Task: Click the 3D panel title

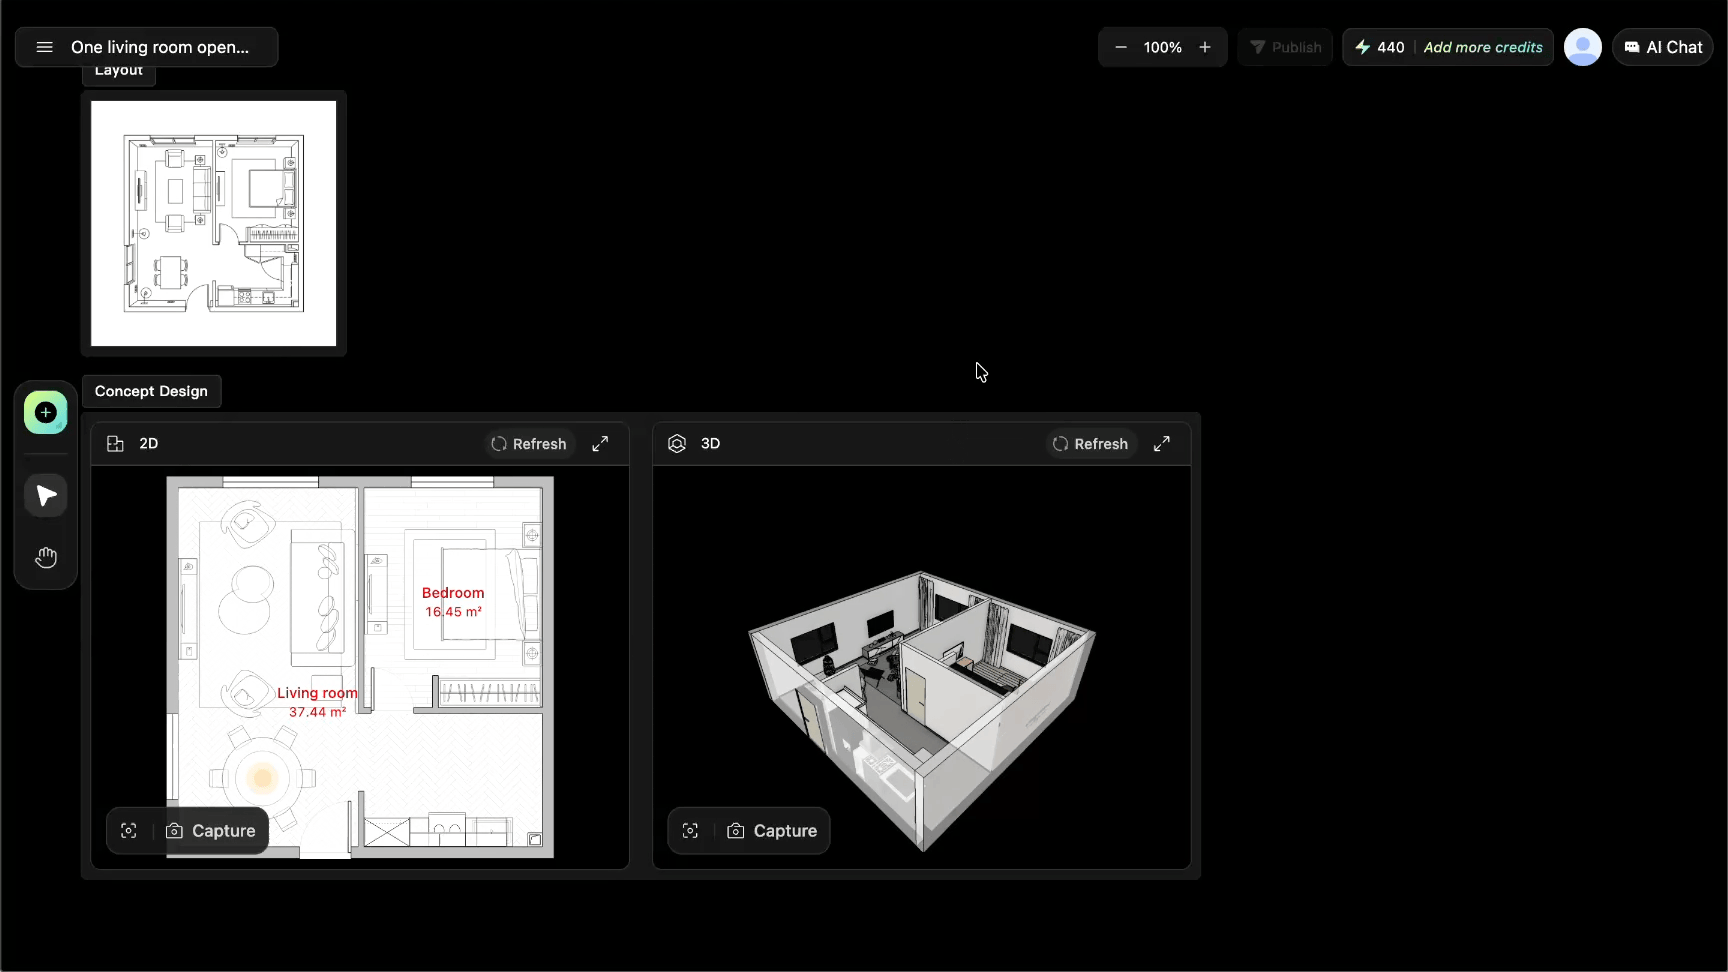Action: pos(710,443)
